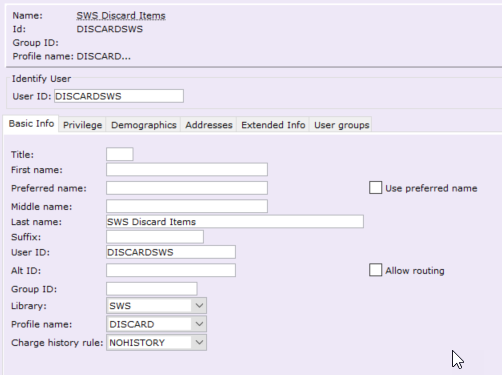Click the Identify User ID input field
502x375 pixels.
pyautogui.click(x=119, y=96)
